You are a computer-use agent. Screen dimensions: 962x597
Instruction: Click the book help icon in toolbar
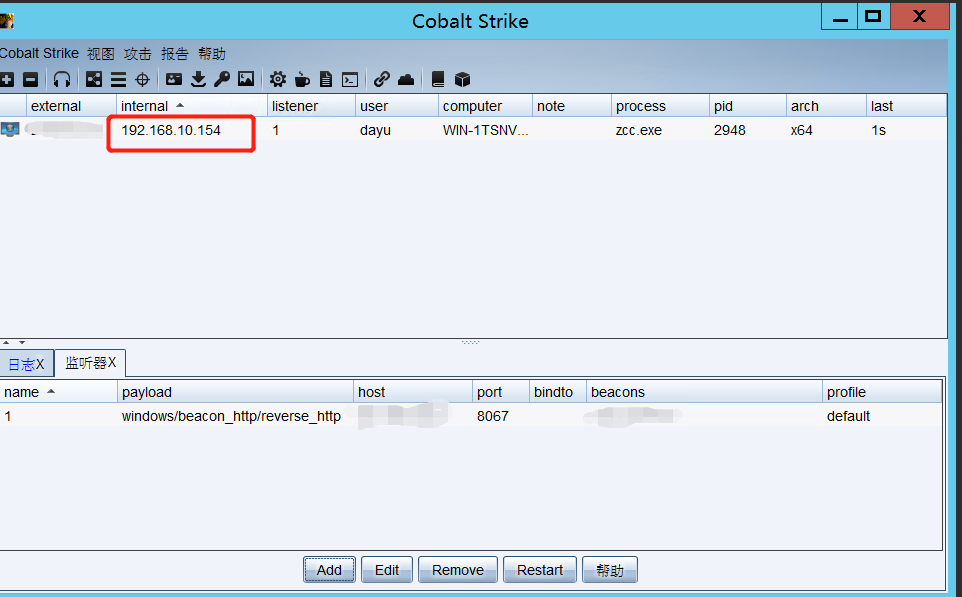pyautogui.click(x=438, y=79)
